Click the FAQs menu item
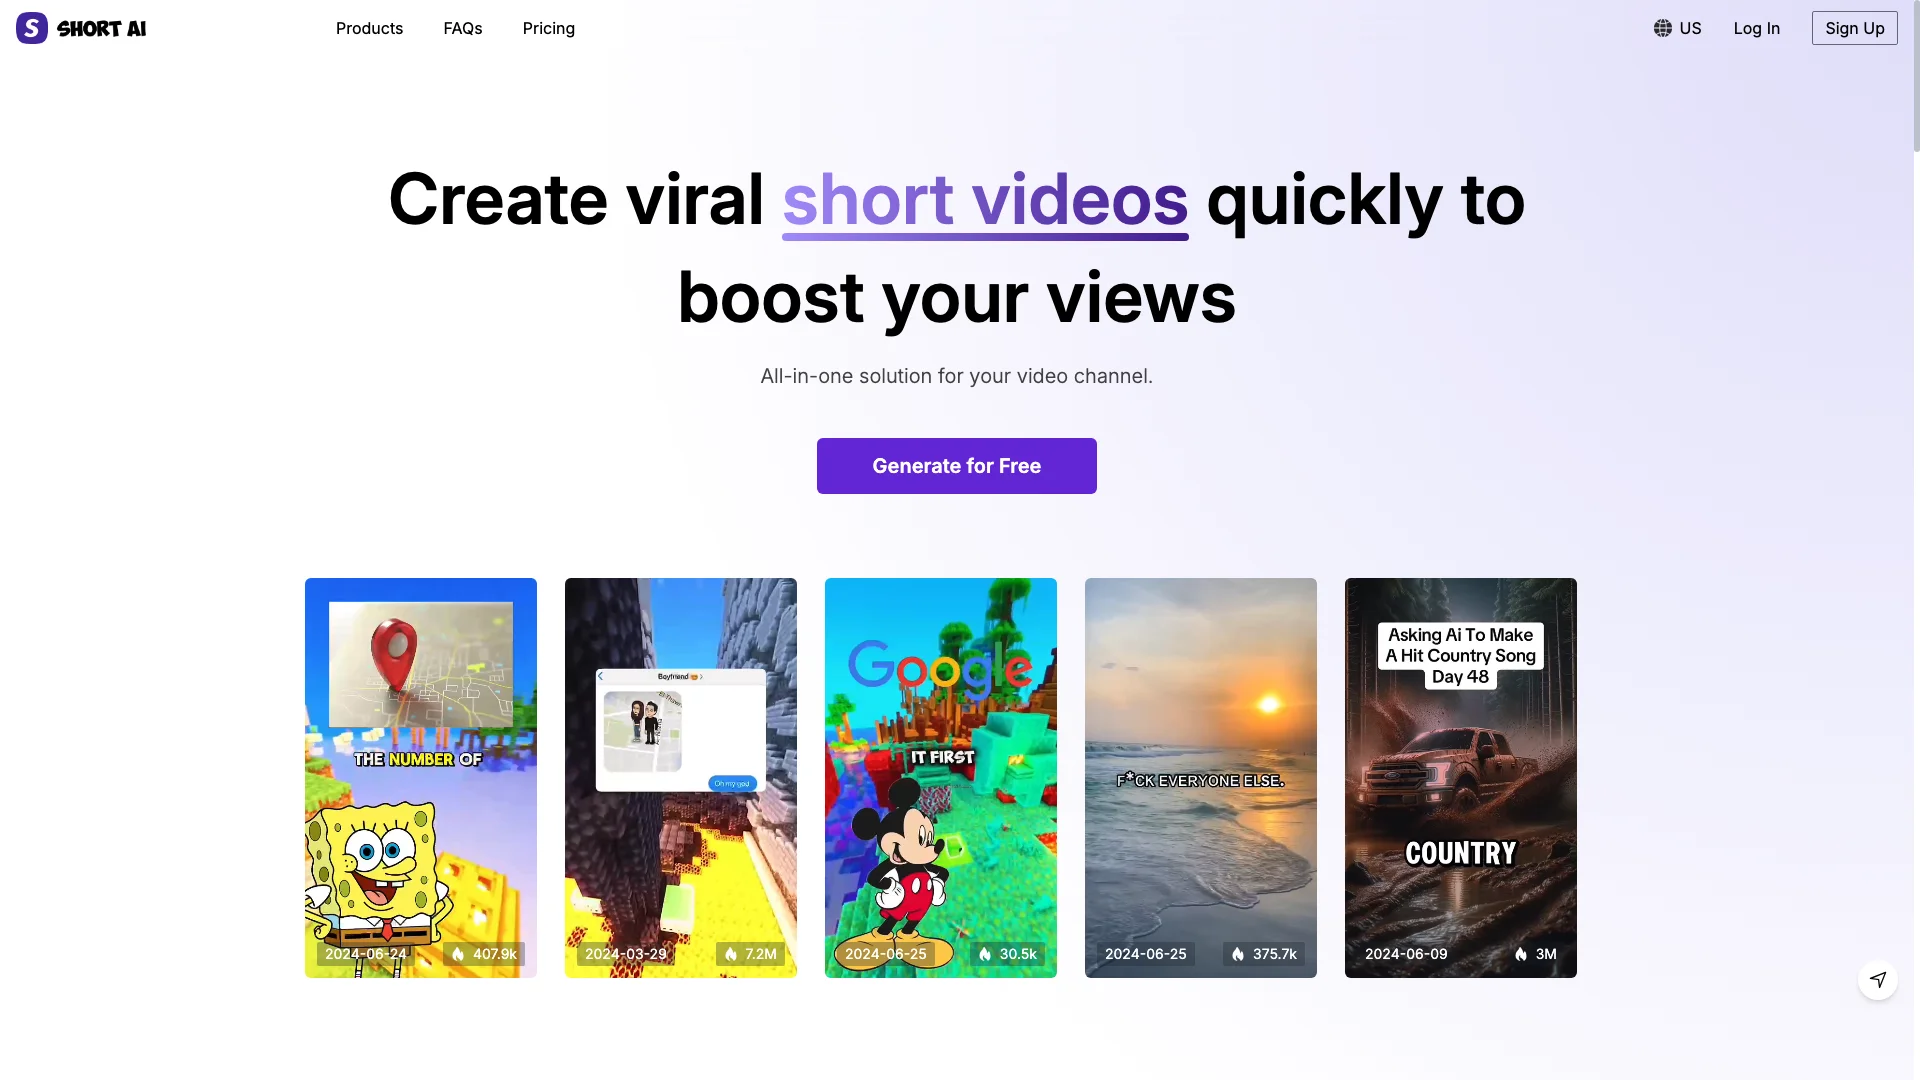 point(462,26)
